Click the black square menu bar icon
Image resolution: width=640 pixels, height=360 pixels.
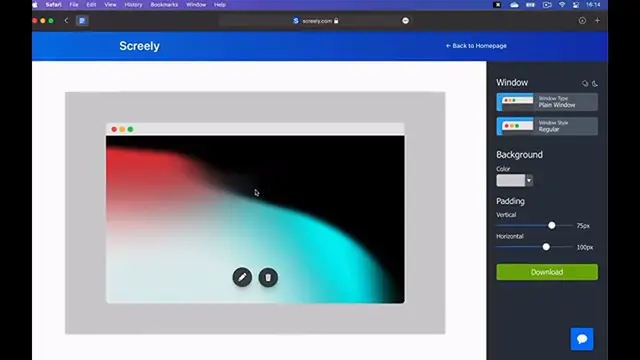point(497,5)
